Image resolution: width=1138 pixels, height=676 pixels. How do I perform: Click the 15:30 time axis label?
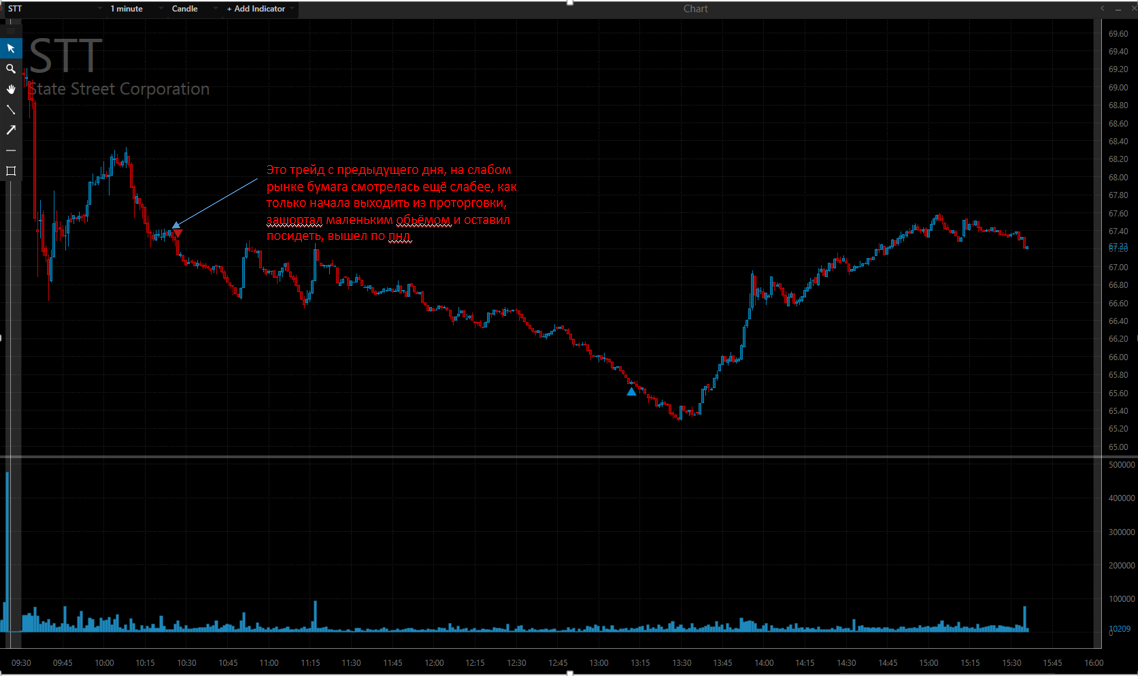pos(1011,663)
